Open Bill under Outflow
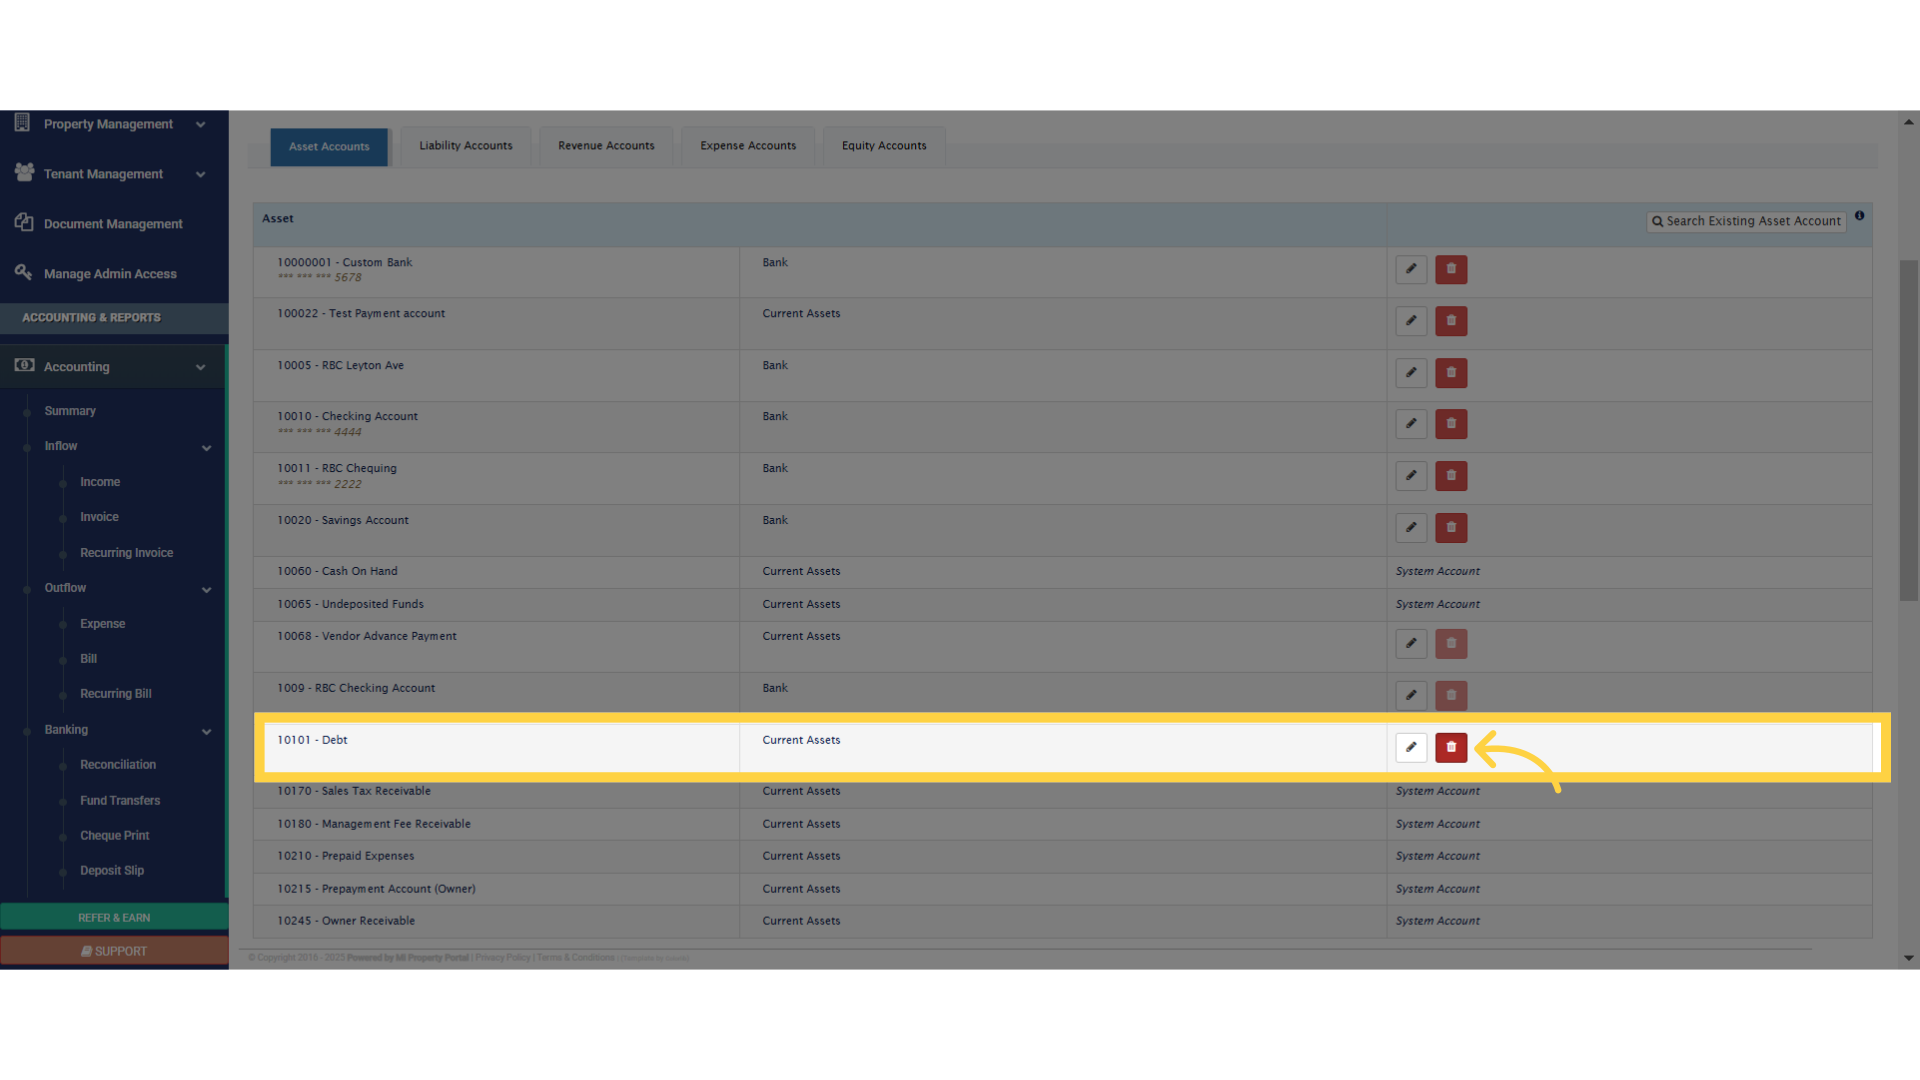Image resolution: width=1920 pixels, height=1080 pixels. [x=88, y=659]
